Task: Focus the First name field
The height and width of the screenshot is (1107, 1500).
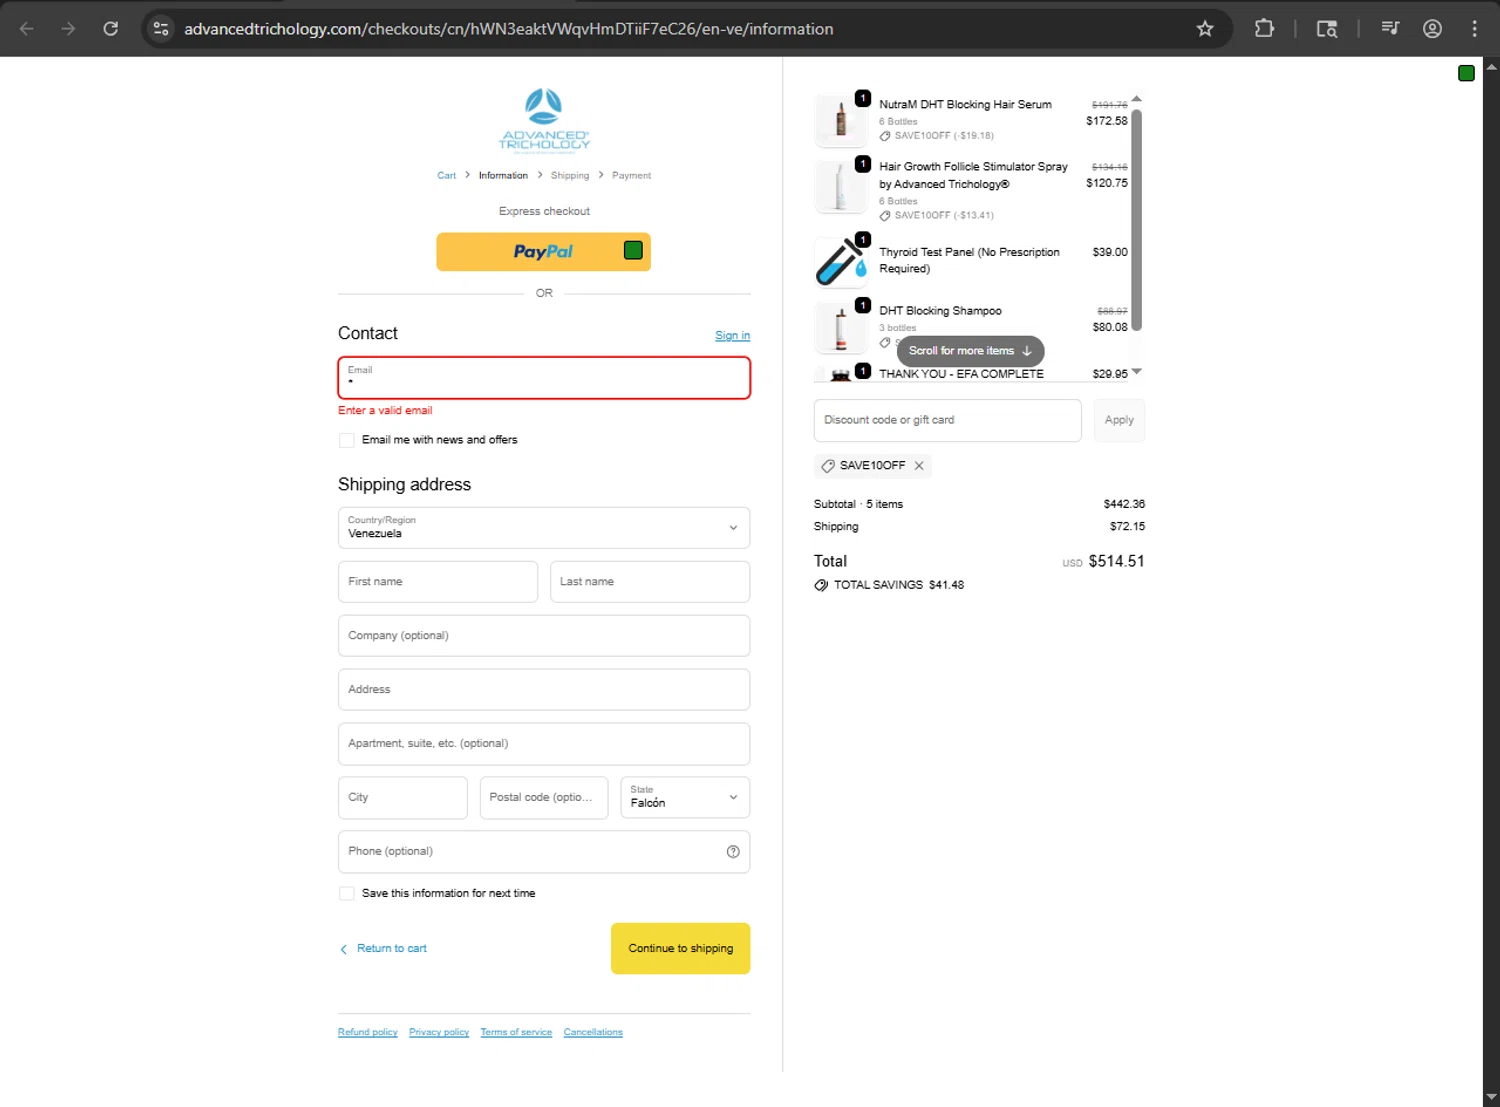Action: [438, 582]
